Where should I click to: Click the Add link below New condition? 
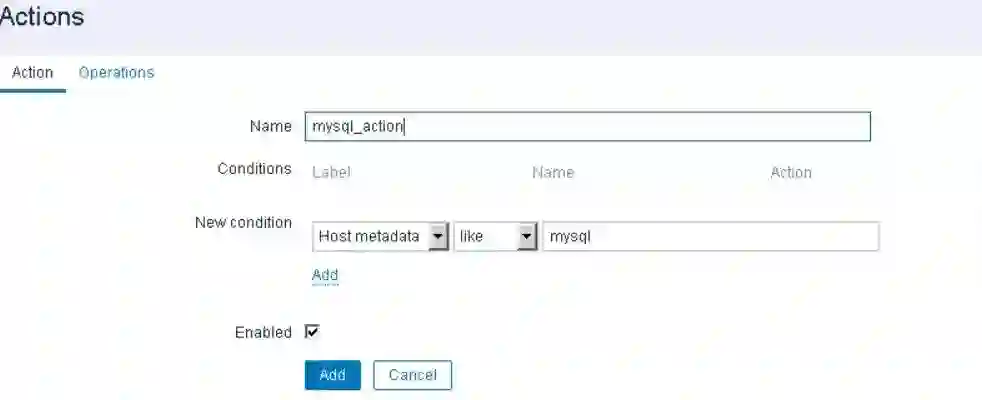tap(325, 275)
